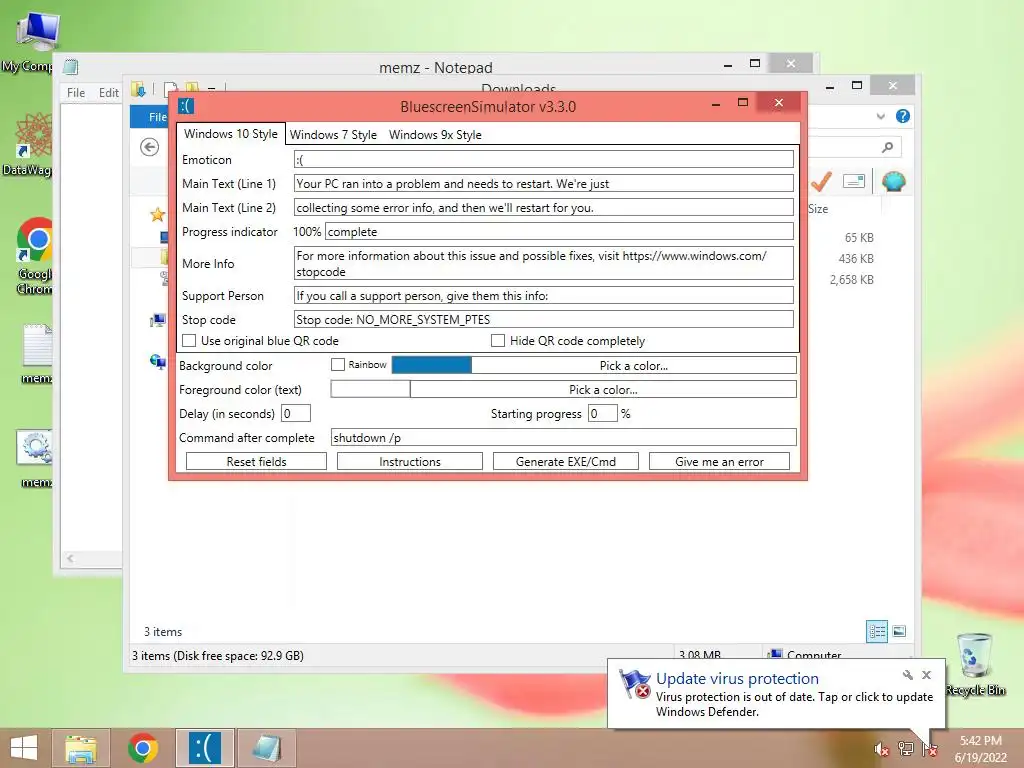1024x768 pixels.
Task: Click Command after complete field
Action: [x=564, y=437]
